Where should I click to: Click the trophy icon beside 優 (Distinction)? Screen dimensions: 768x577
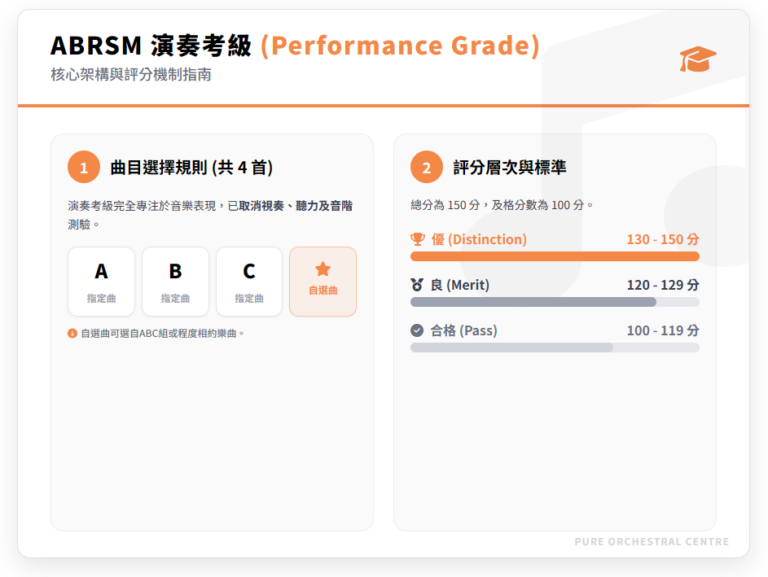click(417, 239)
